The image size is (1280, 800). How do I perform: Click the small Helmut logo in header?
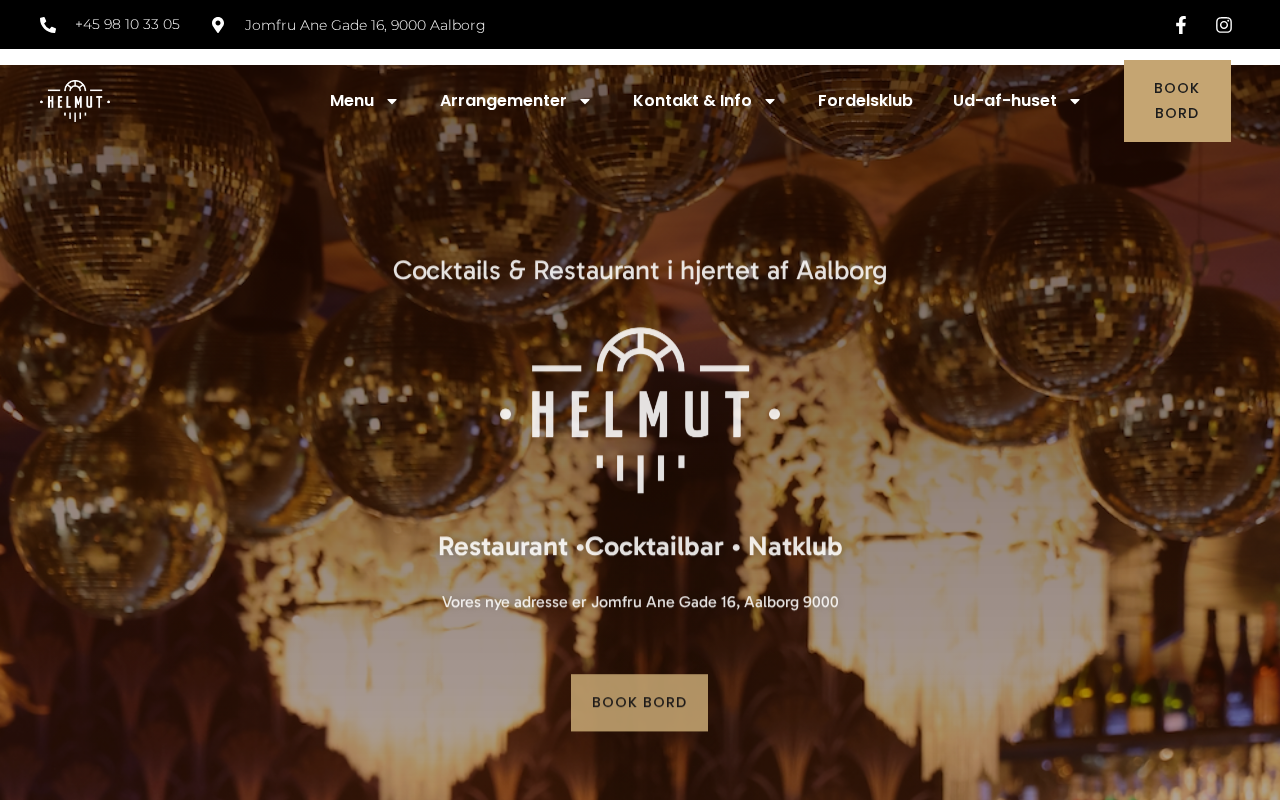(x=75, y=101)
